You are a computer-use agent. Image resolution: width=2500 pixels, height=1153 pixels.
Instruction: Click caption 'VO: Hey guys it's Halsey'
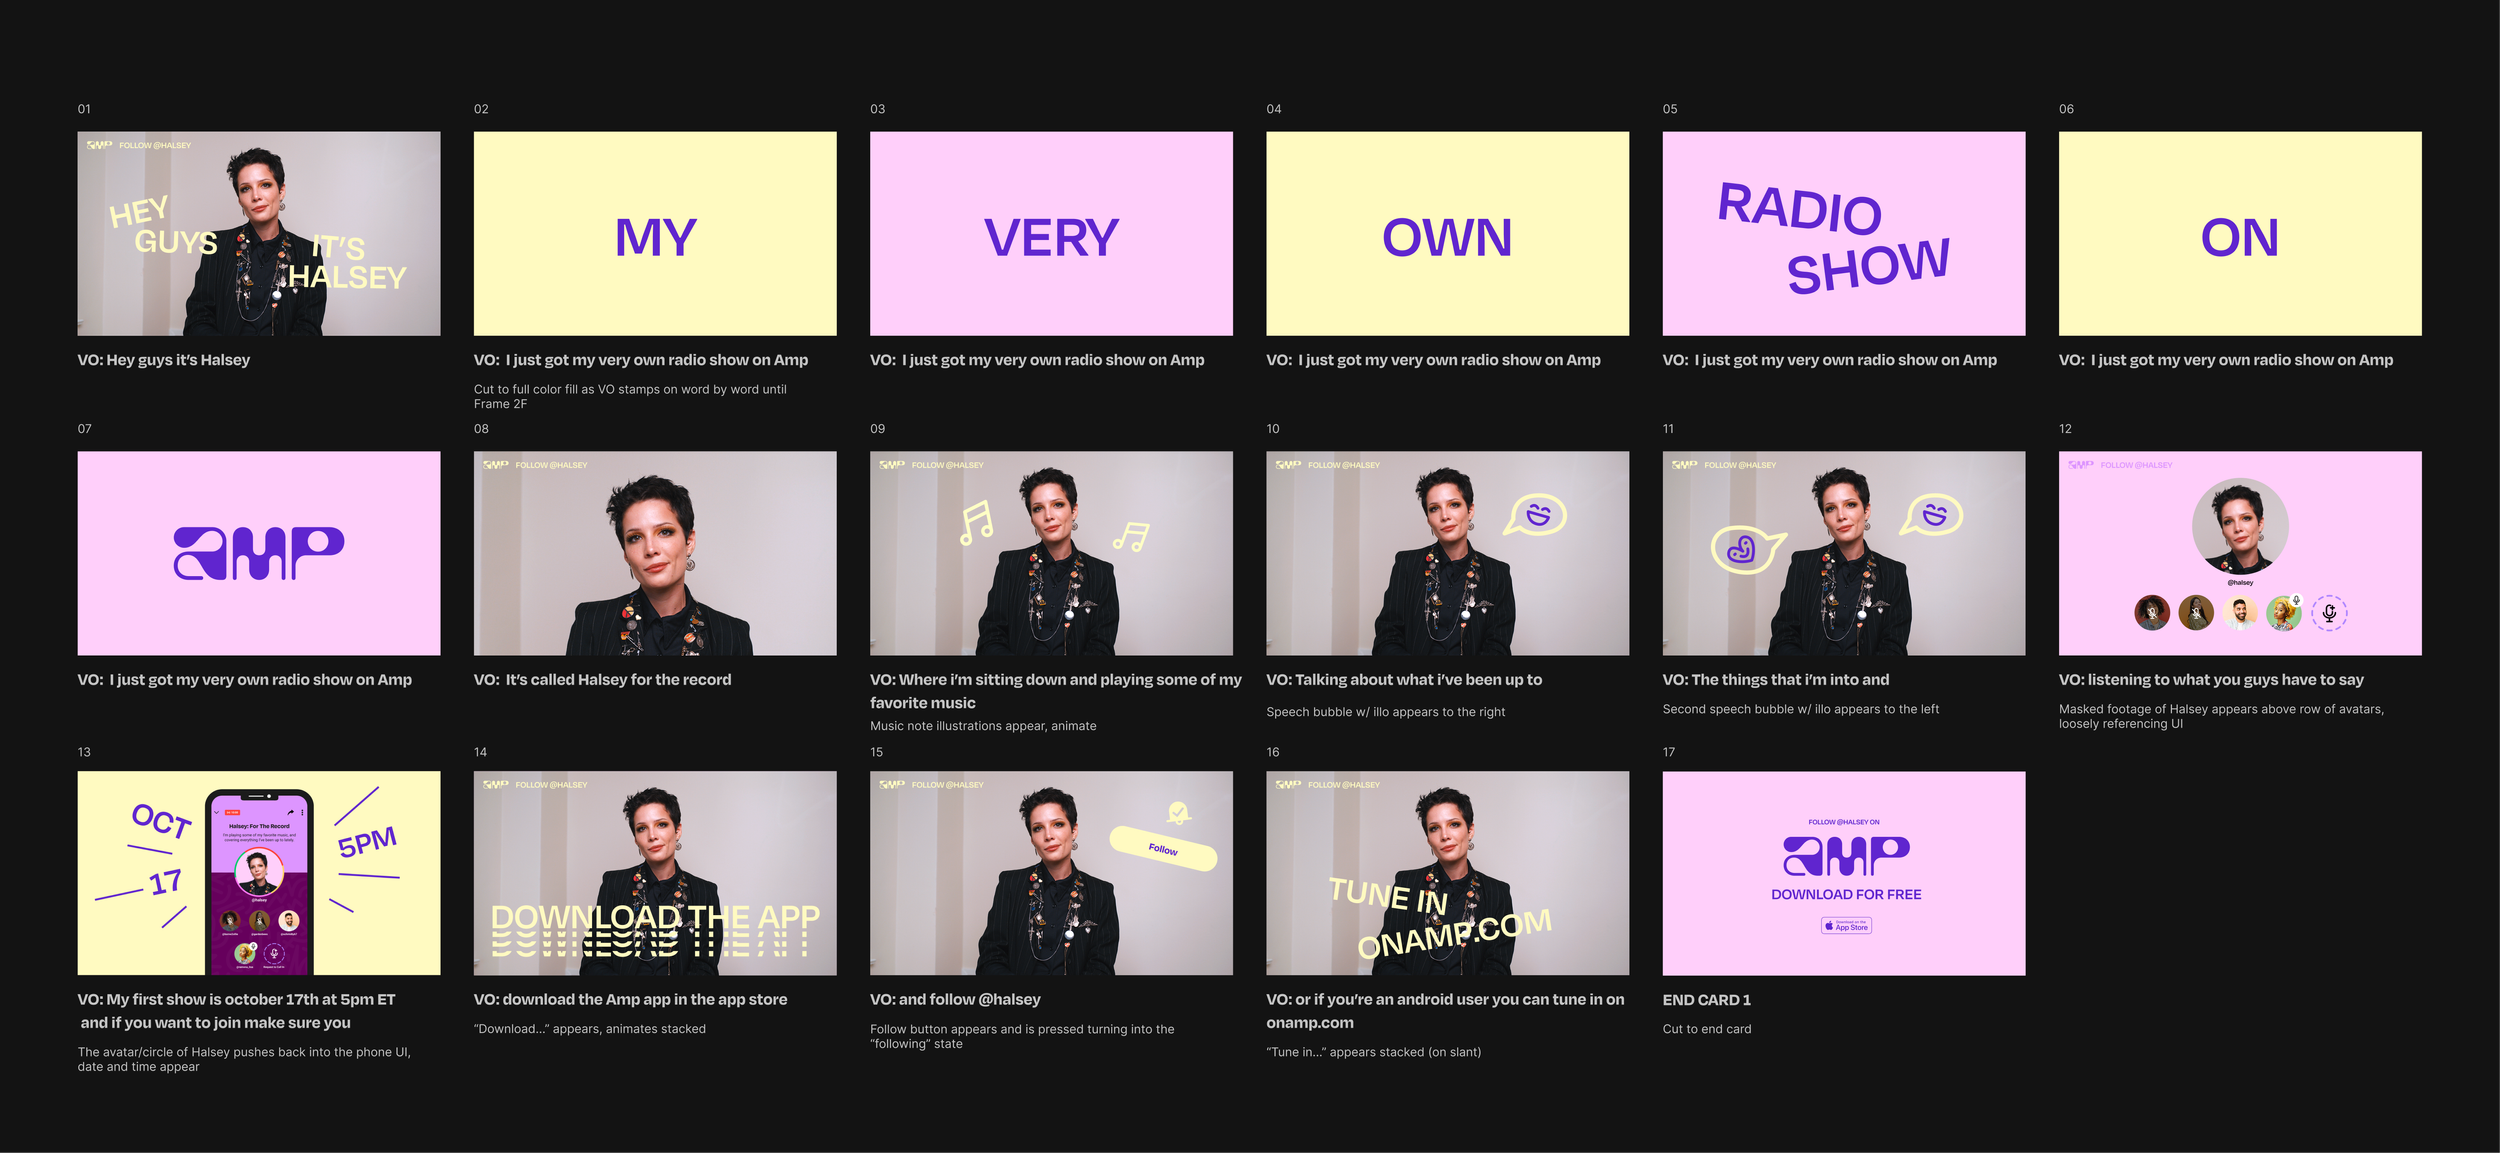164,360
